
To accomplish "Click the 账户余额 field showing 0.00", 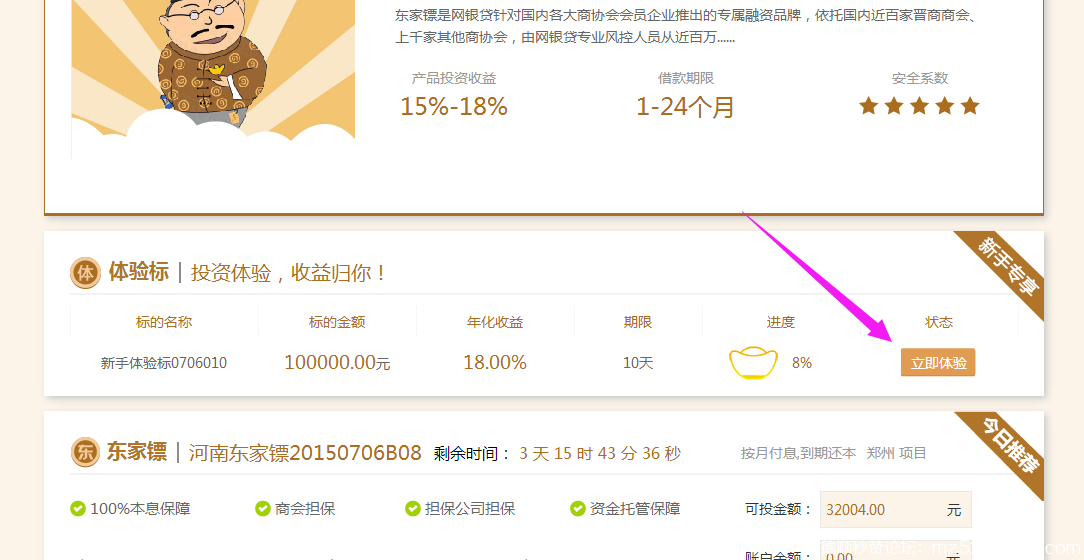I will point(896,552).
